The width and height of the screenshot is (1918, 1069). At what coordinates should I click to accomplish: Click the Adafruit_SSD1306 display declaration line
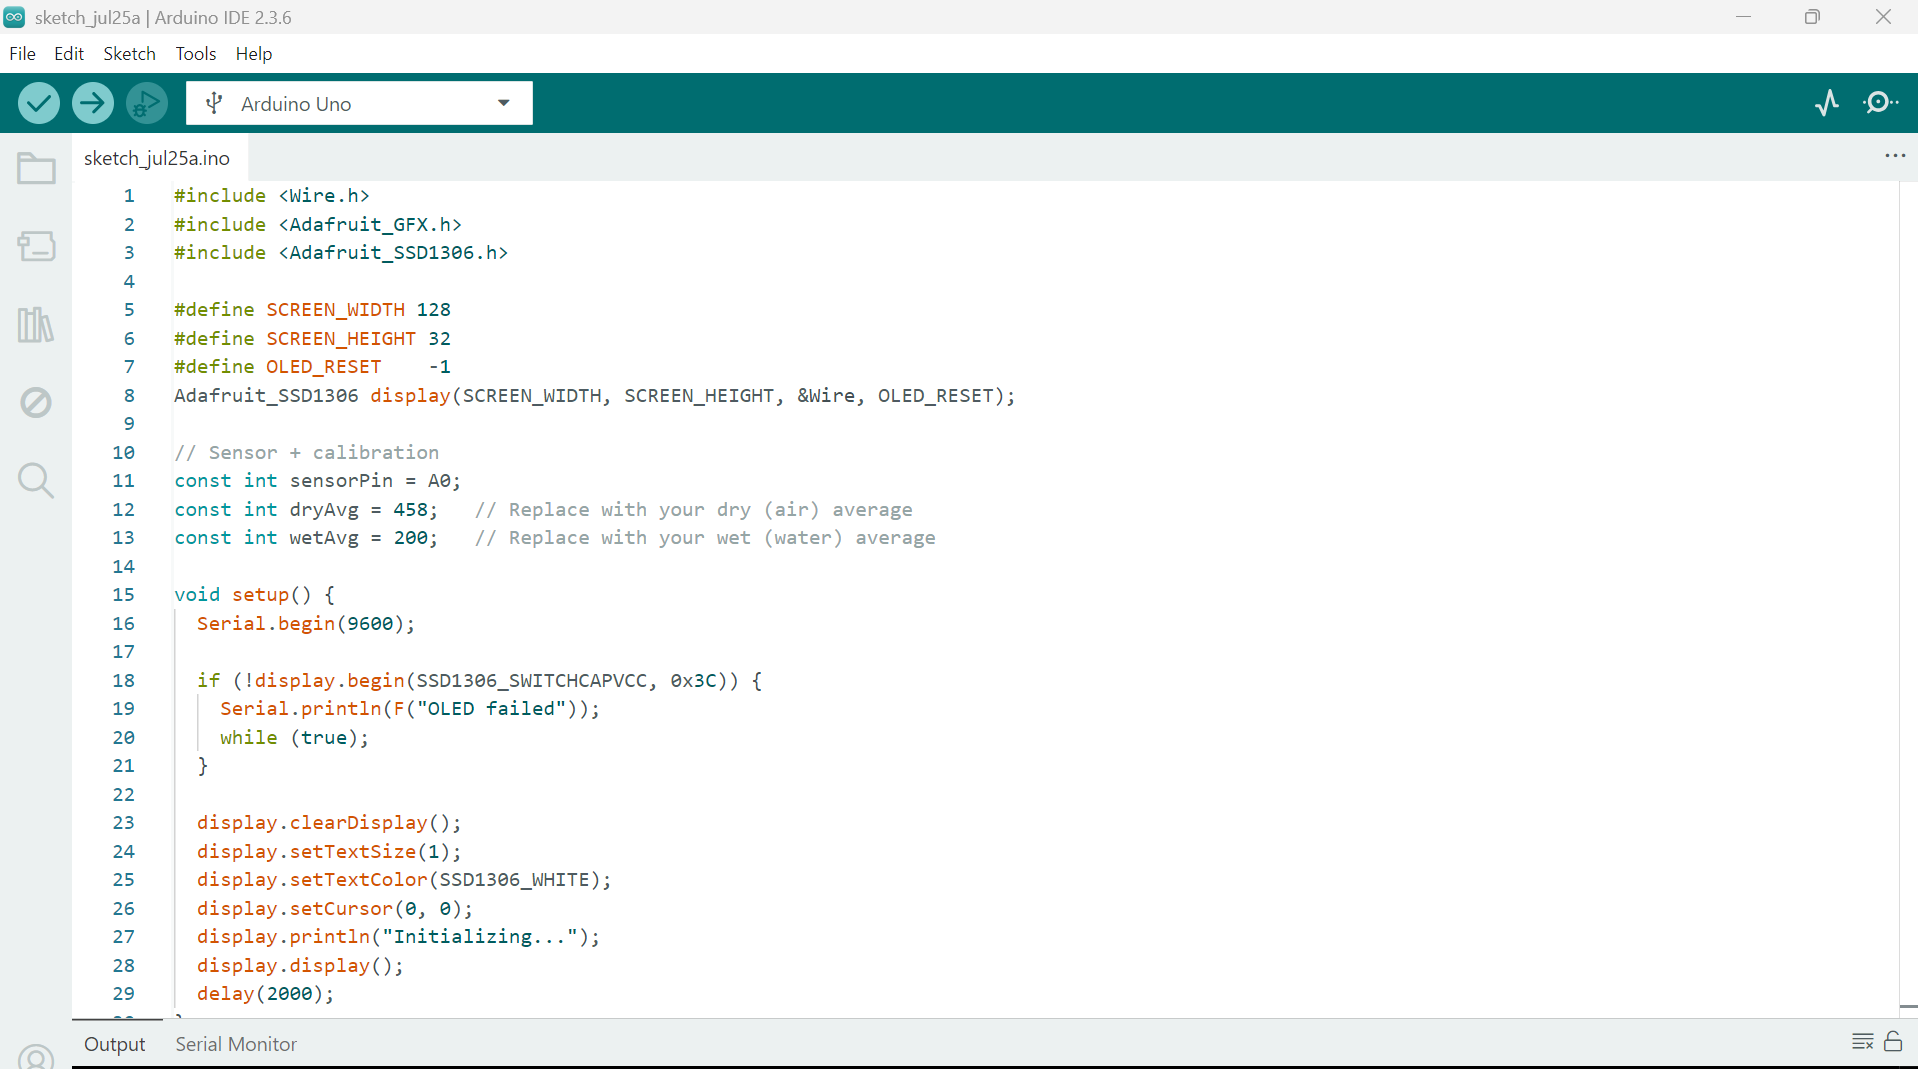(x=594, y=396)
